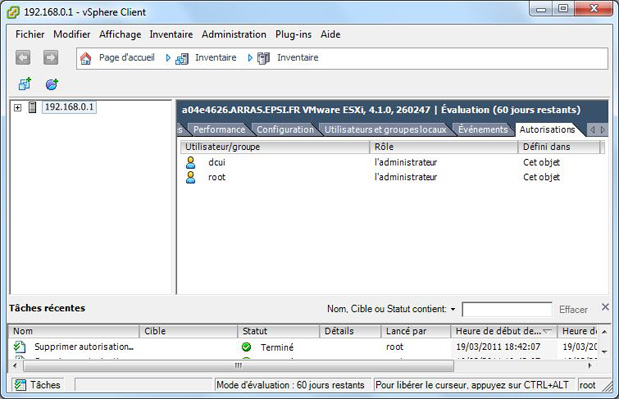The width and height of the screenshot is (619, 399).
Task: Open the Aide menu
Action: click(330, 34)
